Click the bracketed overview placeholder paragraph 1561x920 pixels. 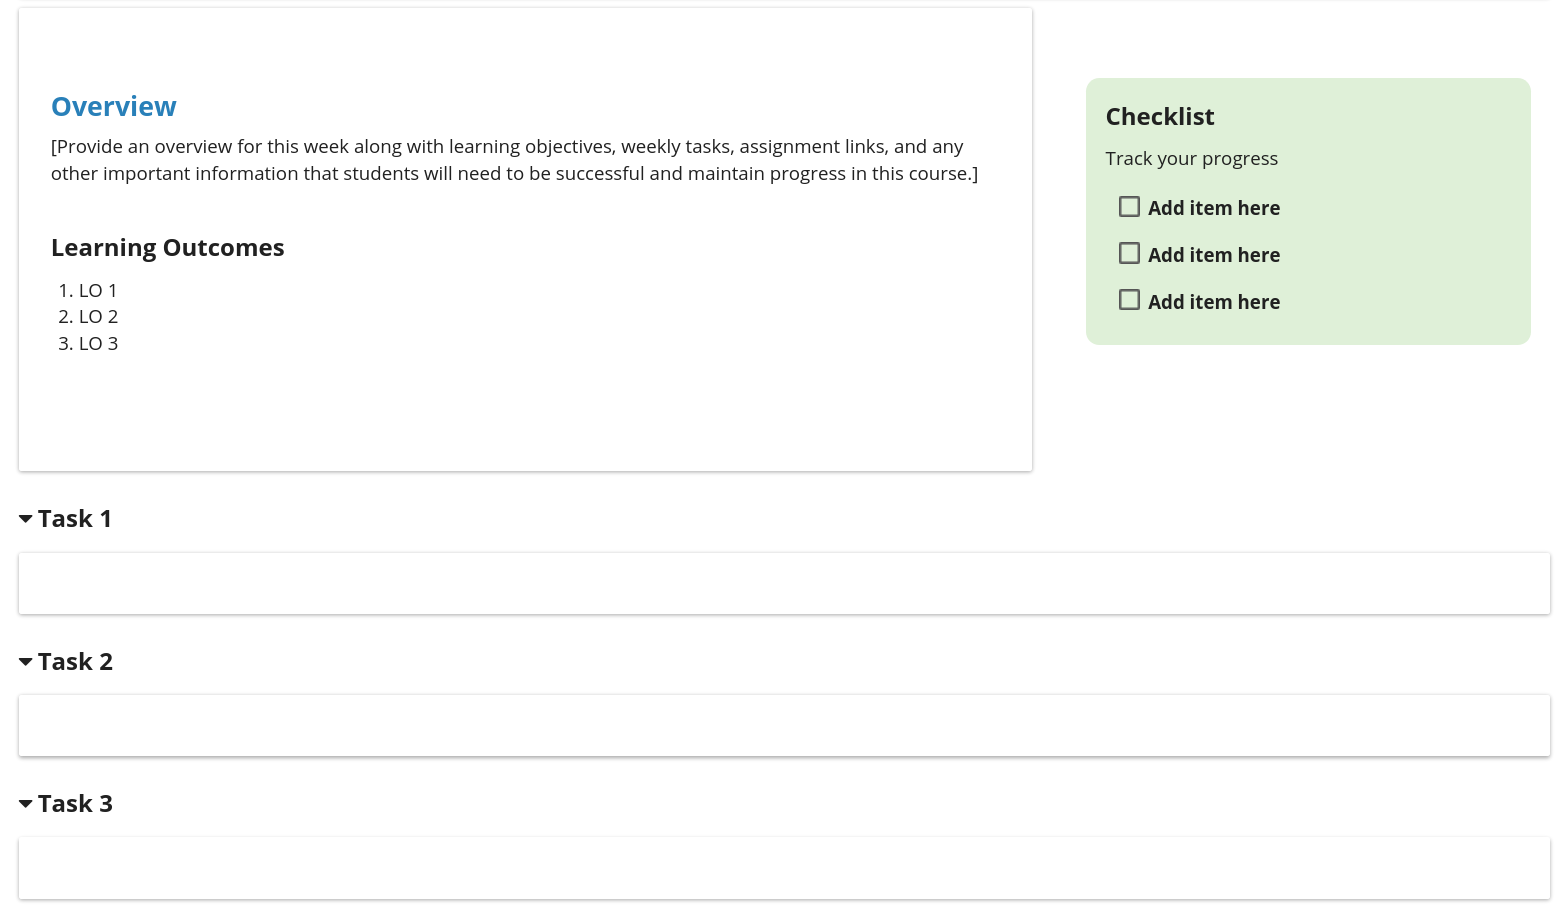[514, 160]
